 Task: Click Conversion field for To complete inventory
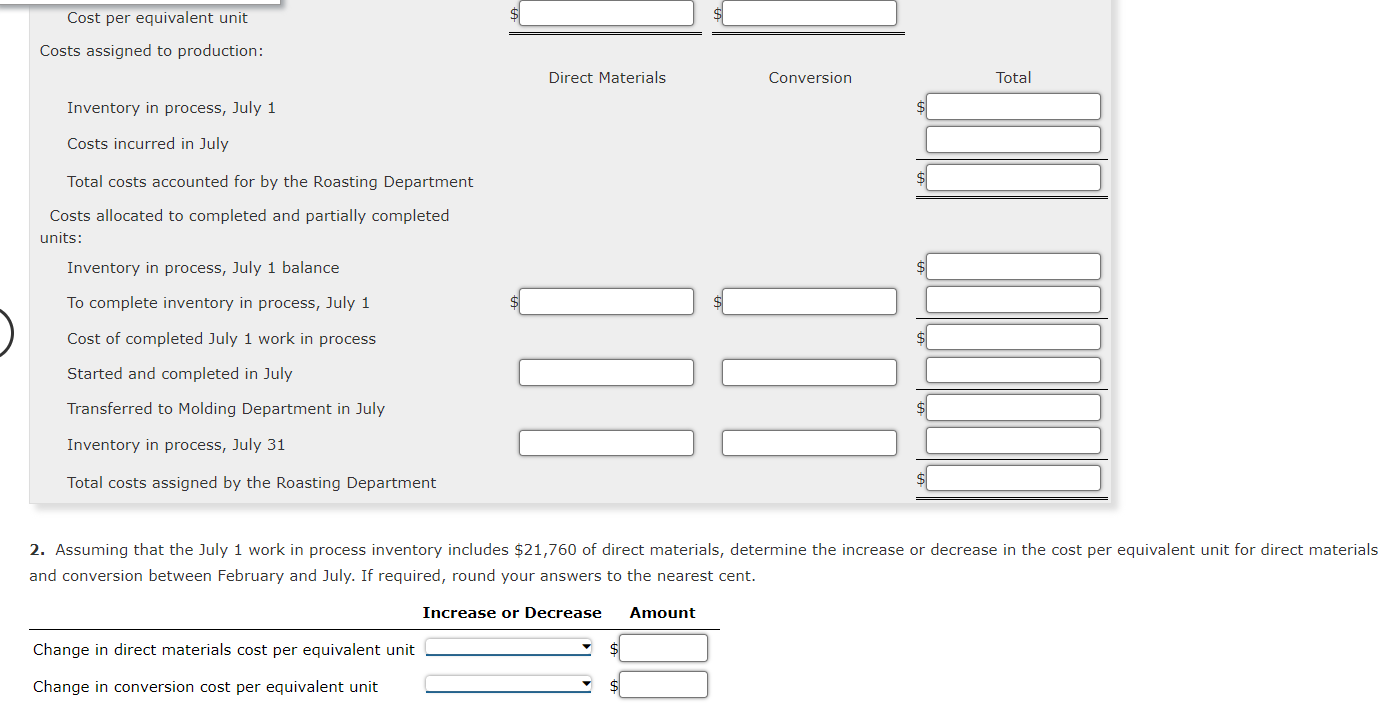point(808,301)
